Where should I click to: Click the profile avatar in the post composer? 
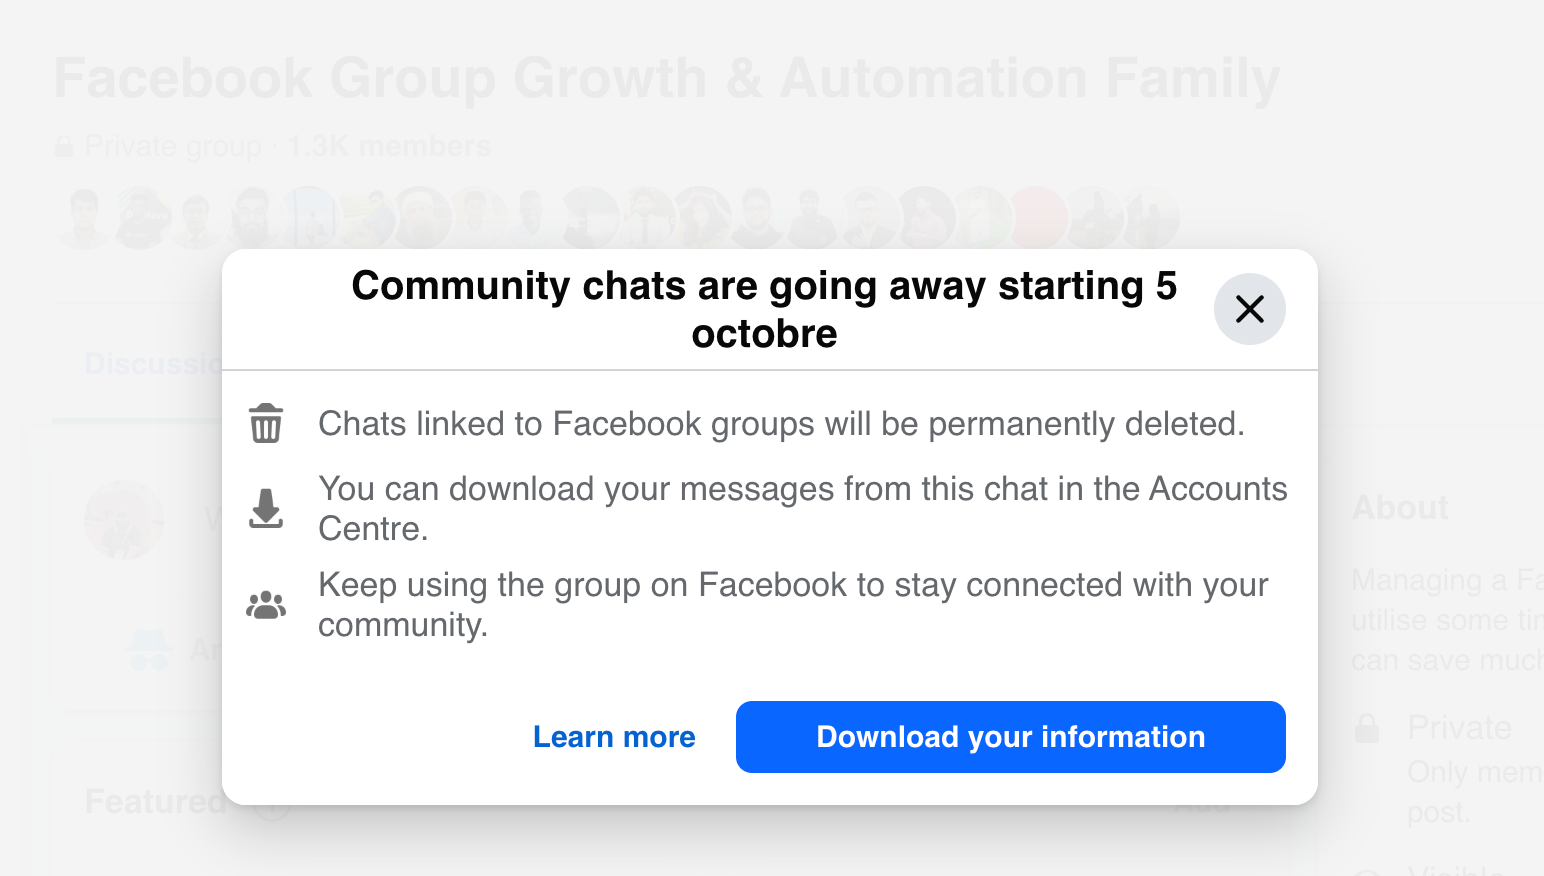(124, 520)
